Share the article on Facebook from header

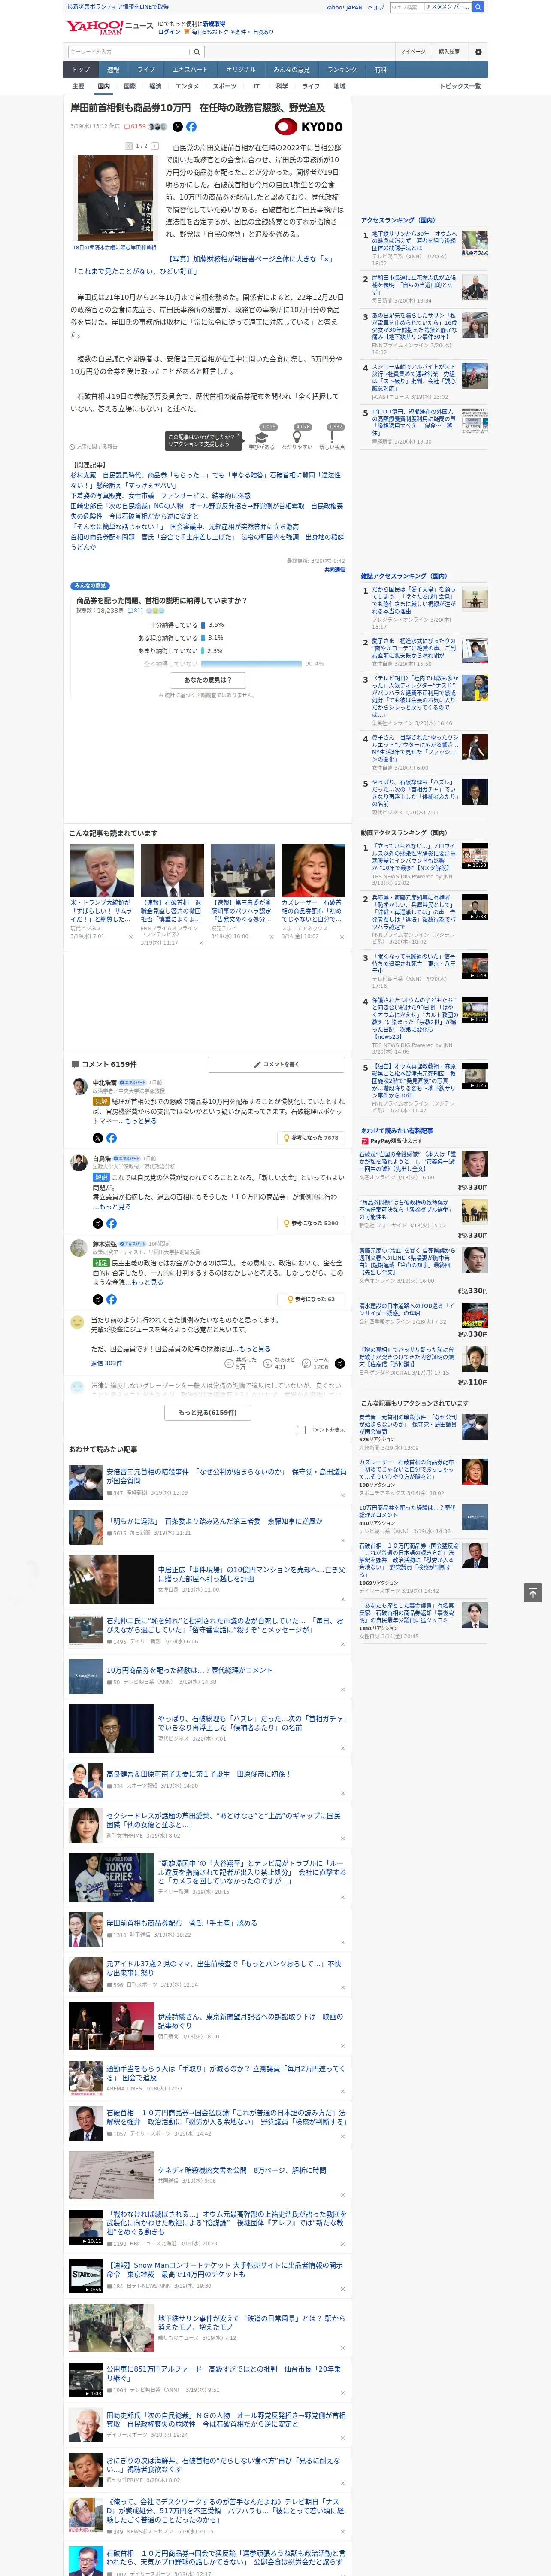[x=191, y=127]
